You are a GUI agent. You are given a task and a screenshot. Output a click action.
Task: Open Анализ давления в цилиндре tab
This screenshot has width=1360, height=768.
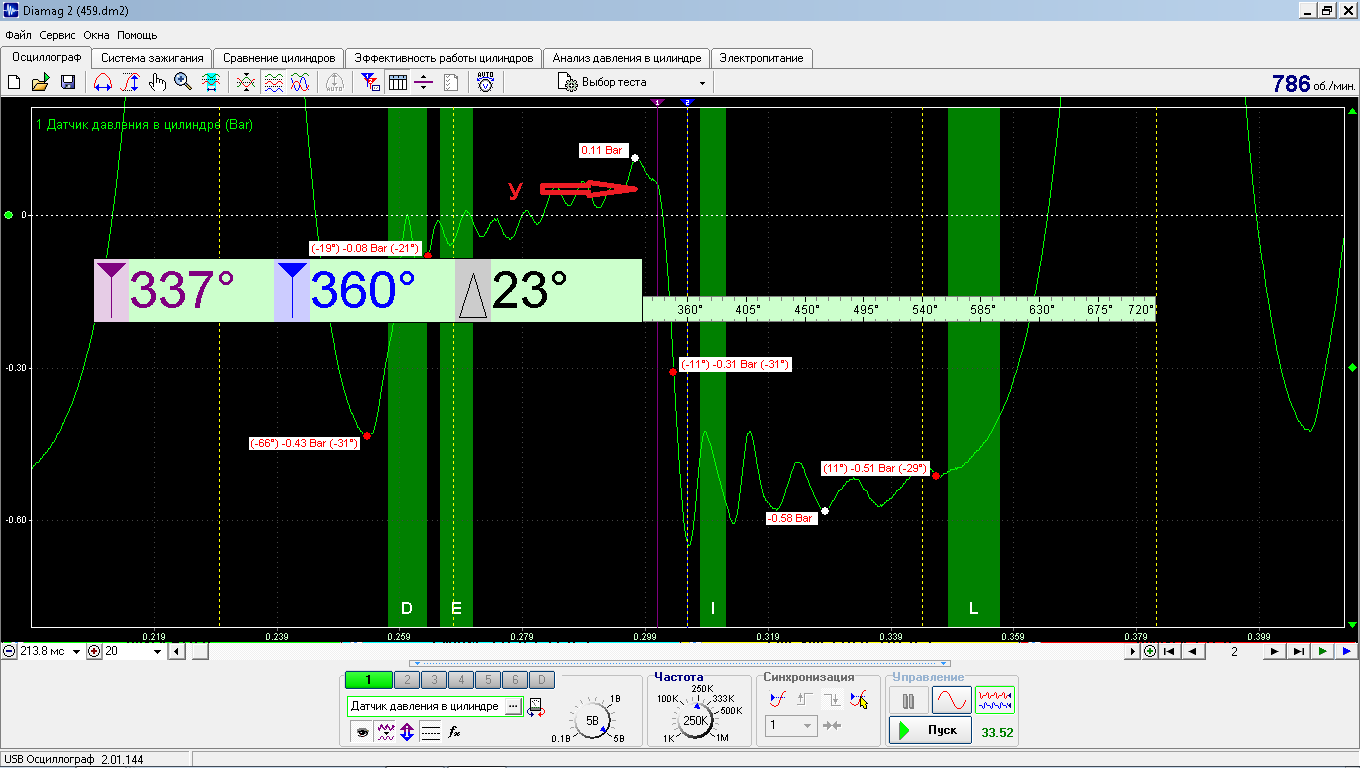pyautogui.click(x=627, y=58)
